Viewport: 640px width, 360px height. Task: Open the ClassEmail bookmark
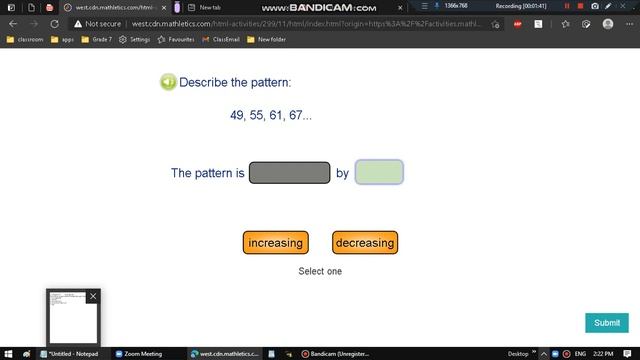(x=221, y=40)
